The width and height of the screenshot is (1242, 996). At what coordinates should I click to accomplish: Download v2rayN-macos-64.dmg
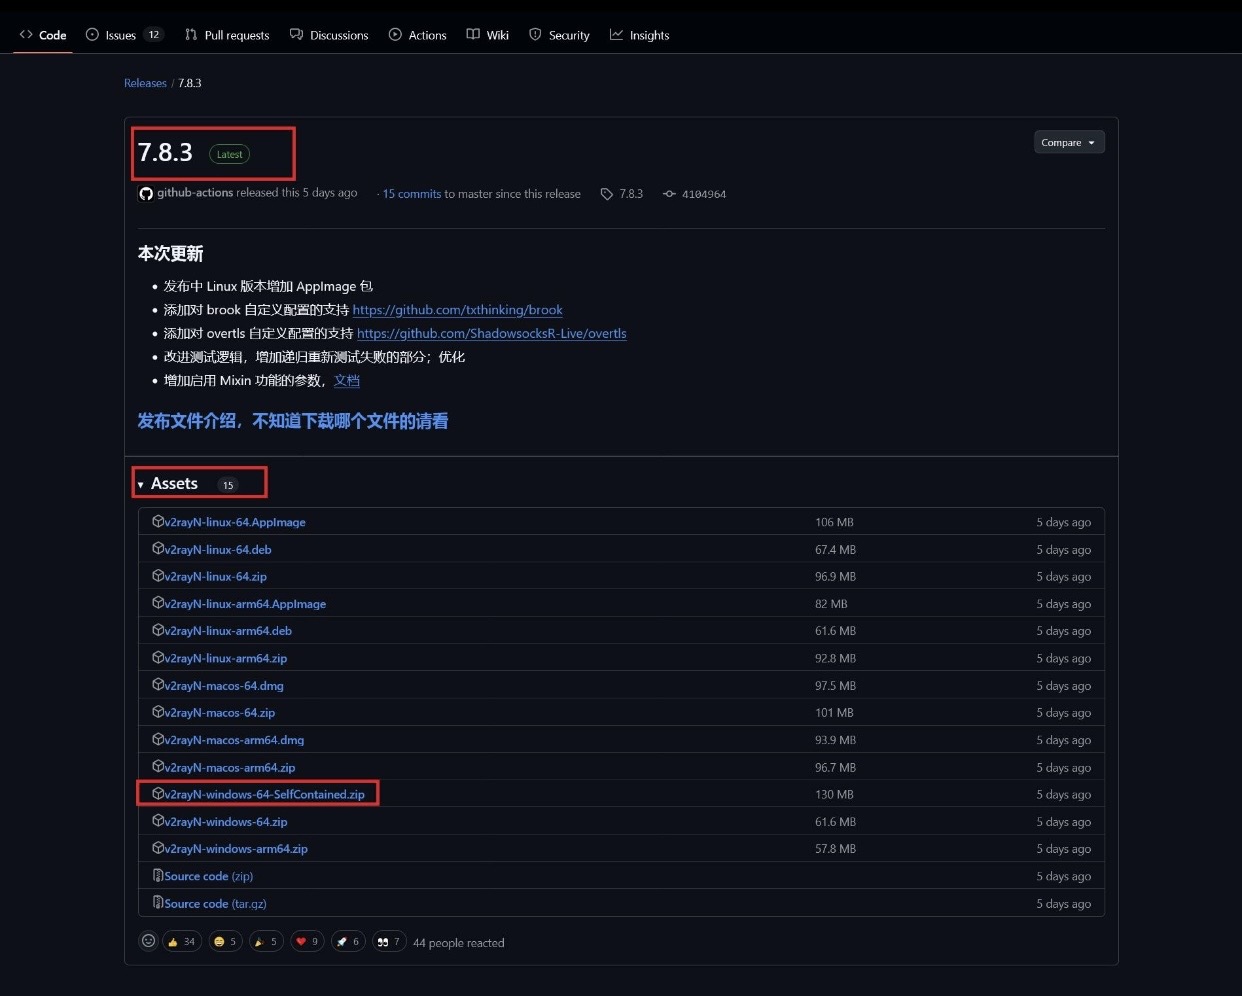(x=224, y=686)
